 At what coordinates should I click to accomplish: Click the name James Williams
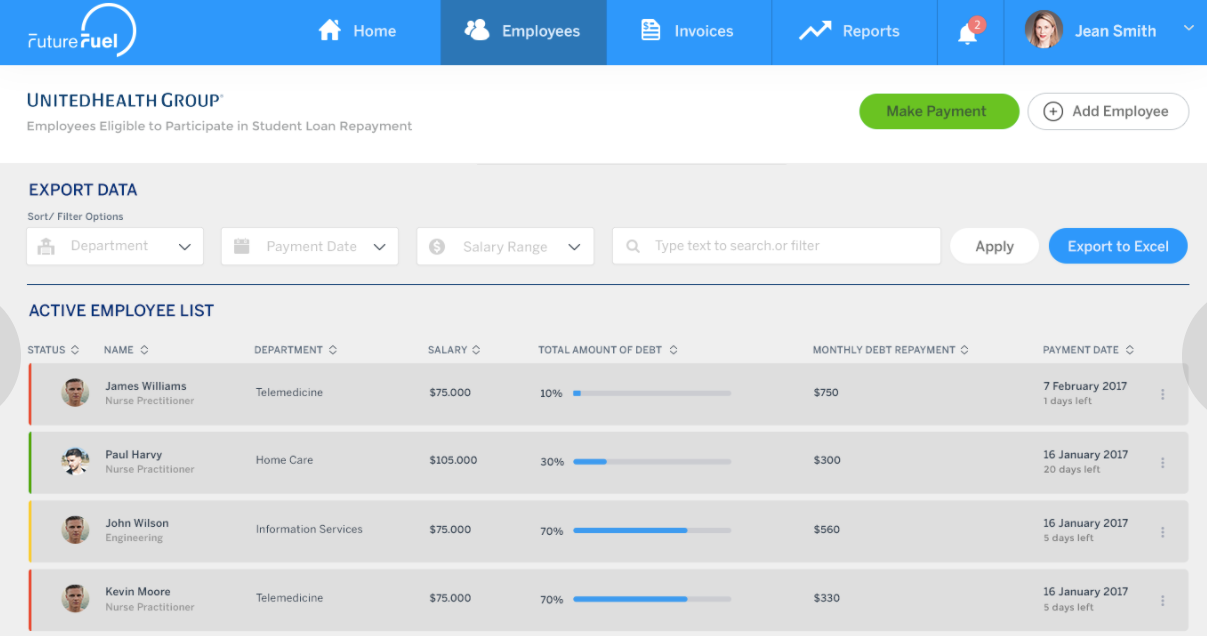point(146,386)
